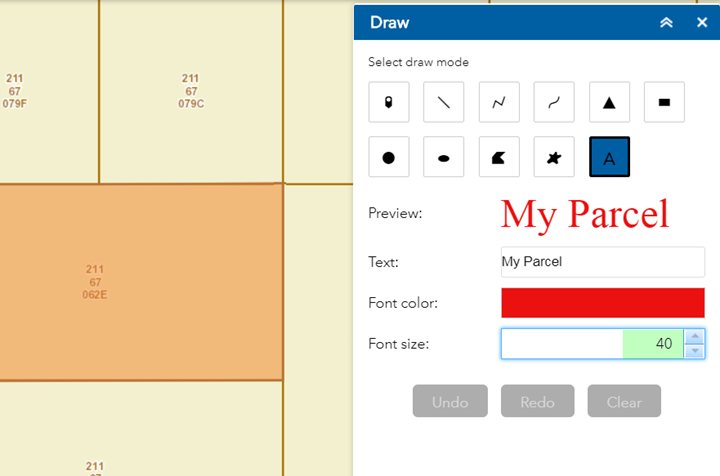Select the Line draw tool
This screenshot has height=476, width=720.
click(444, 102)
